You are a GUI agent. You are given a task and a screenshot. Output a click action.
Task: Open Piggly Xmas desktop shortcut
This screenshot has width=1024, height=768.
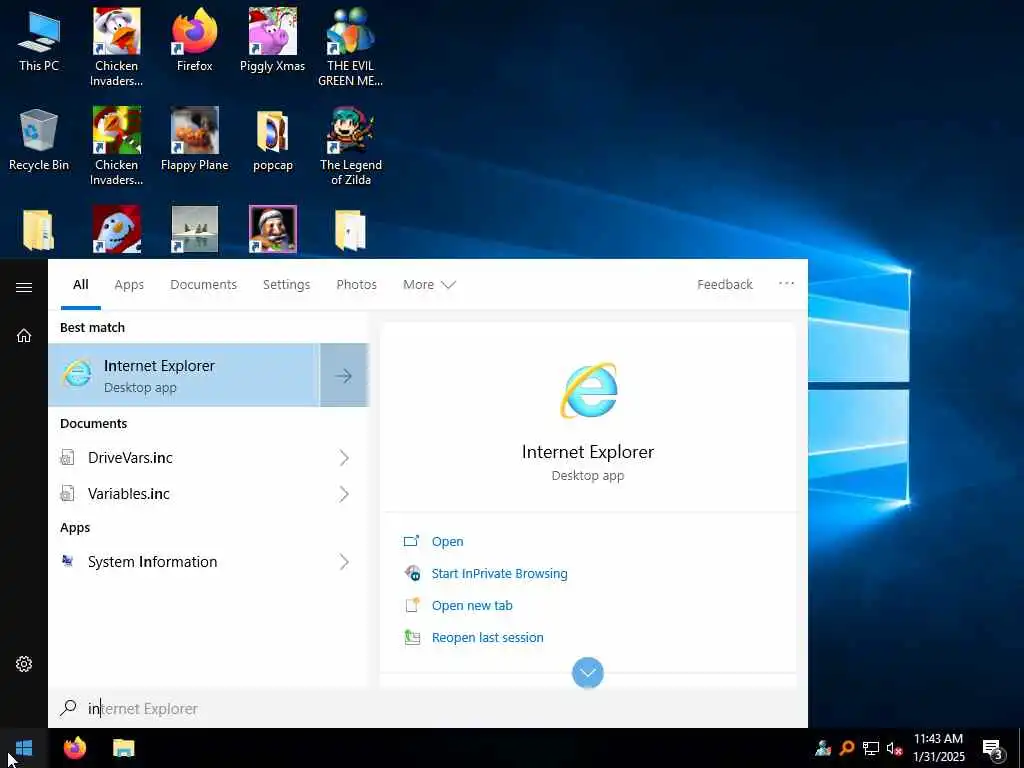[x=272, y=40]
